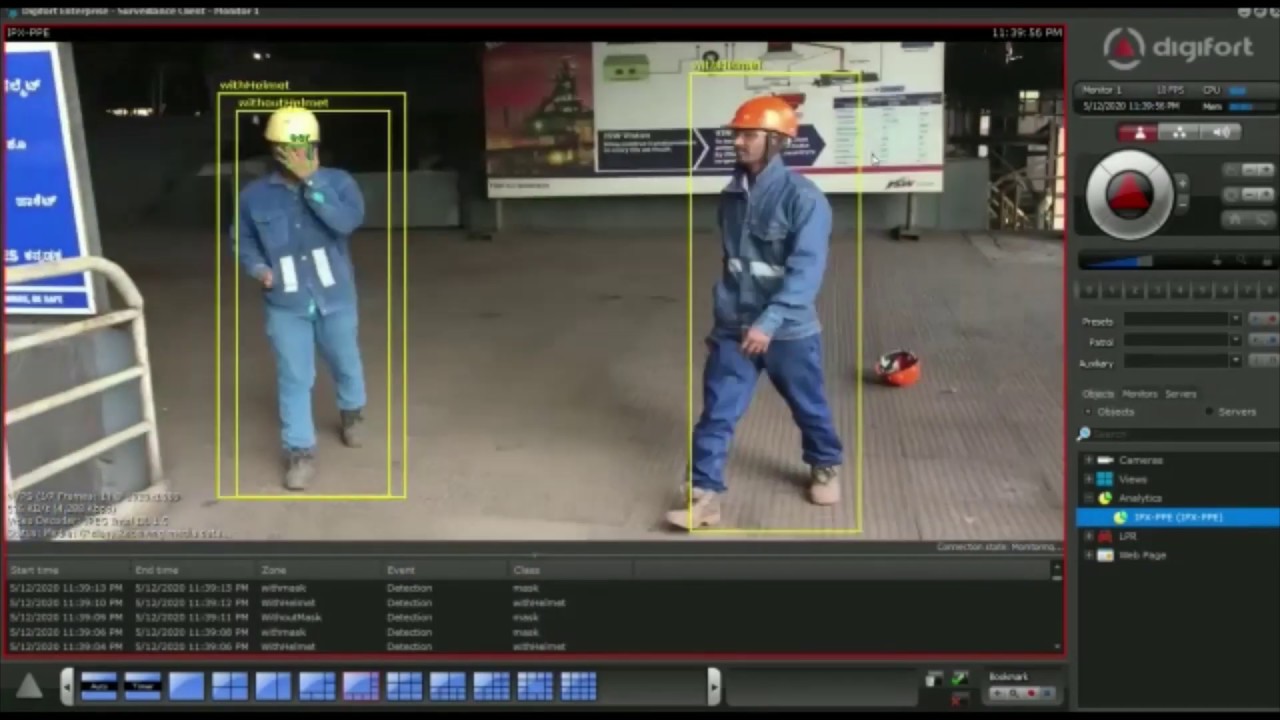1280x720 pixels.
Task: Select the PTZ control tab with red person icon
Action: tap(1139, 132)
